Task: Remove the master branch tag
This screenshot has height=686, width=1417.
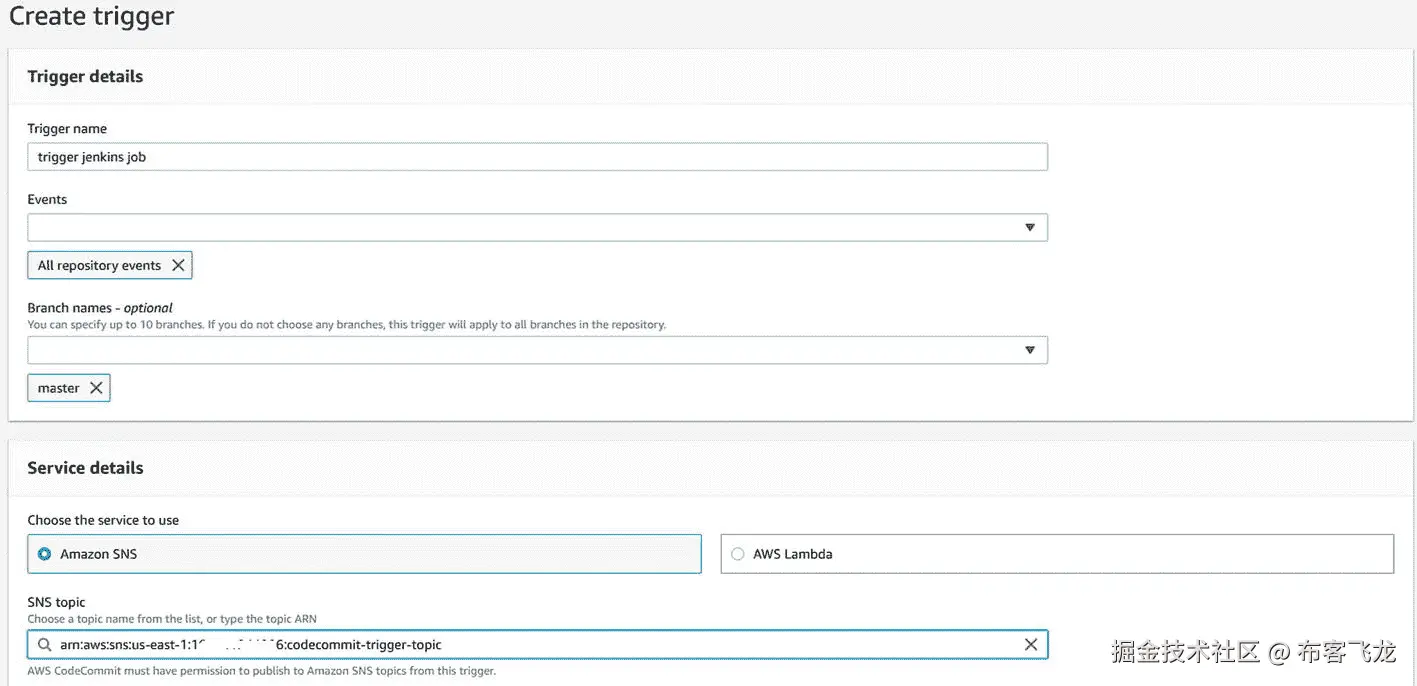Action: (96, 388)
